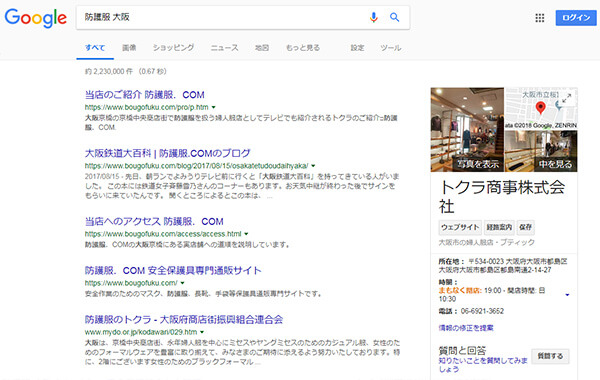
Task: Click the 質問と回答 heading
Action: pos(462,350)
